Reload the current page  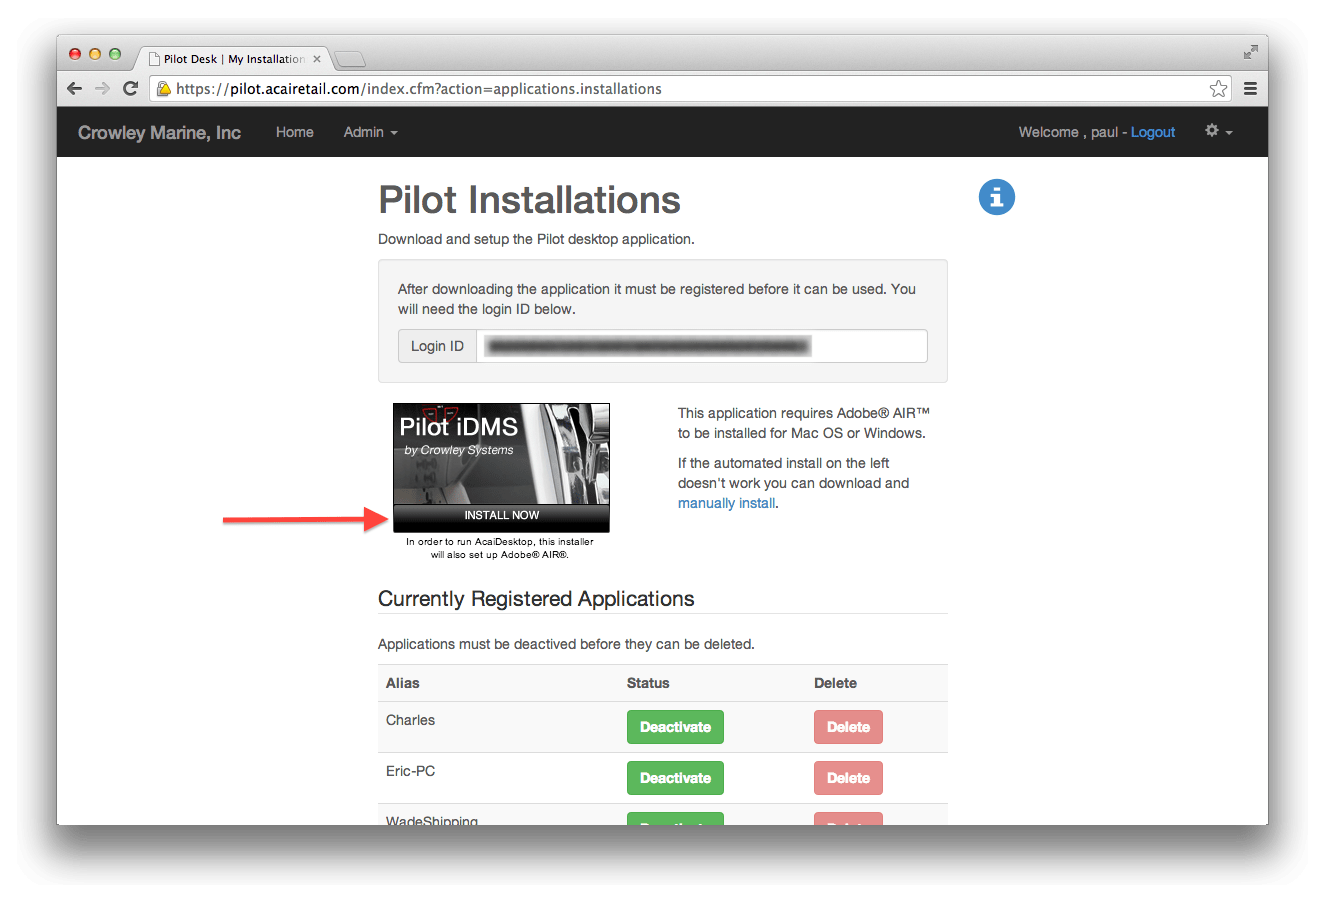pyautogui.click(x=131, y=88)
